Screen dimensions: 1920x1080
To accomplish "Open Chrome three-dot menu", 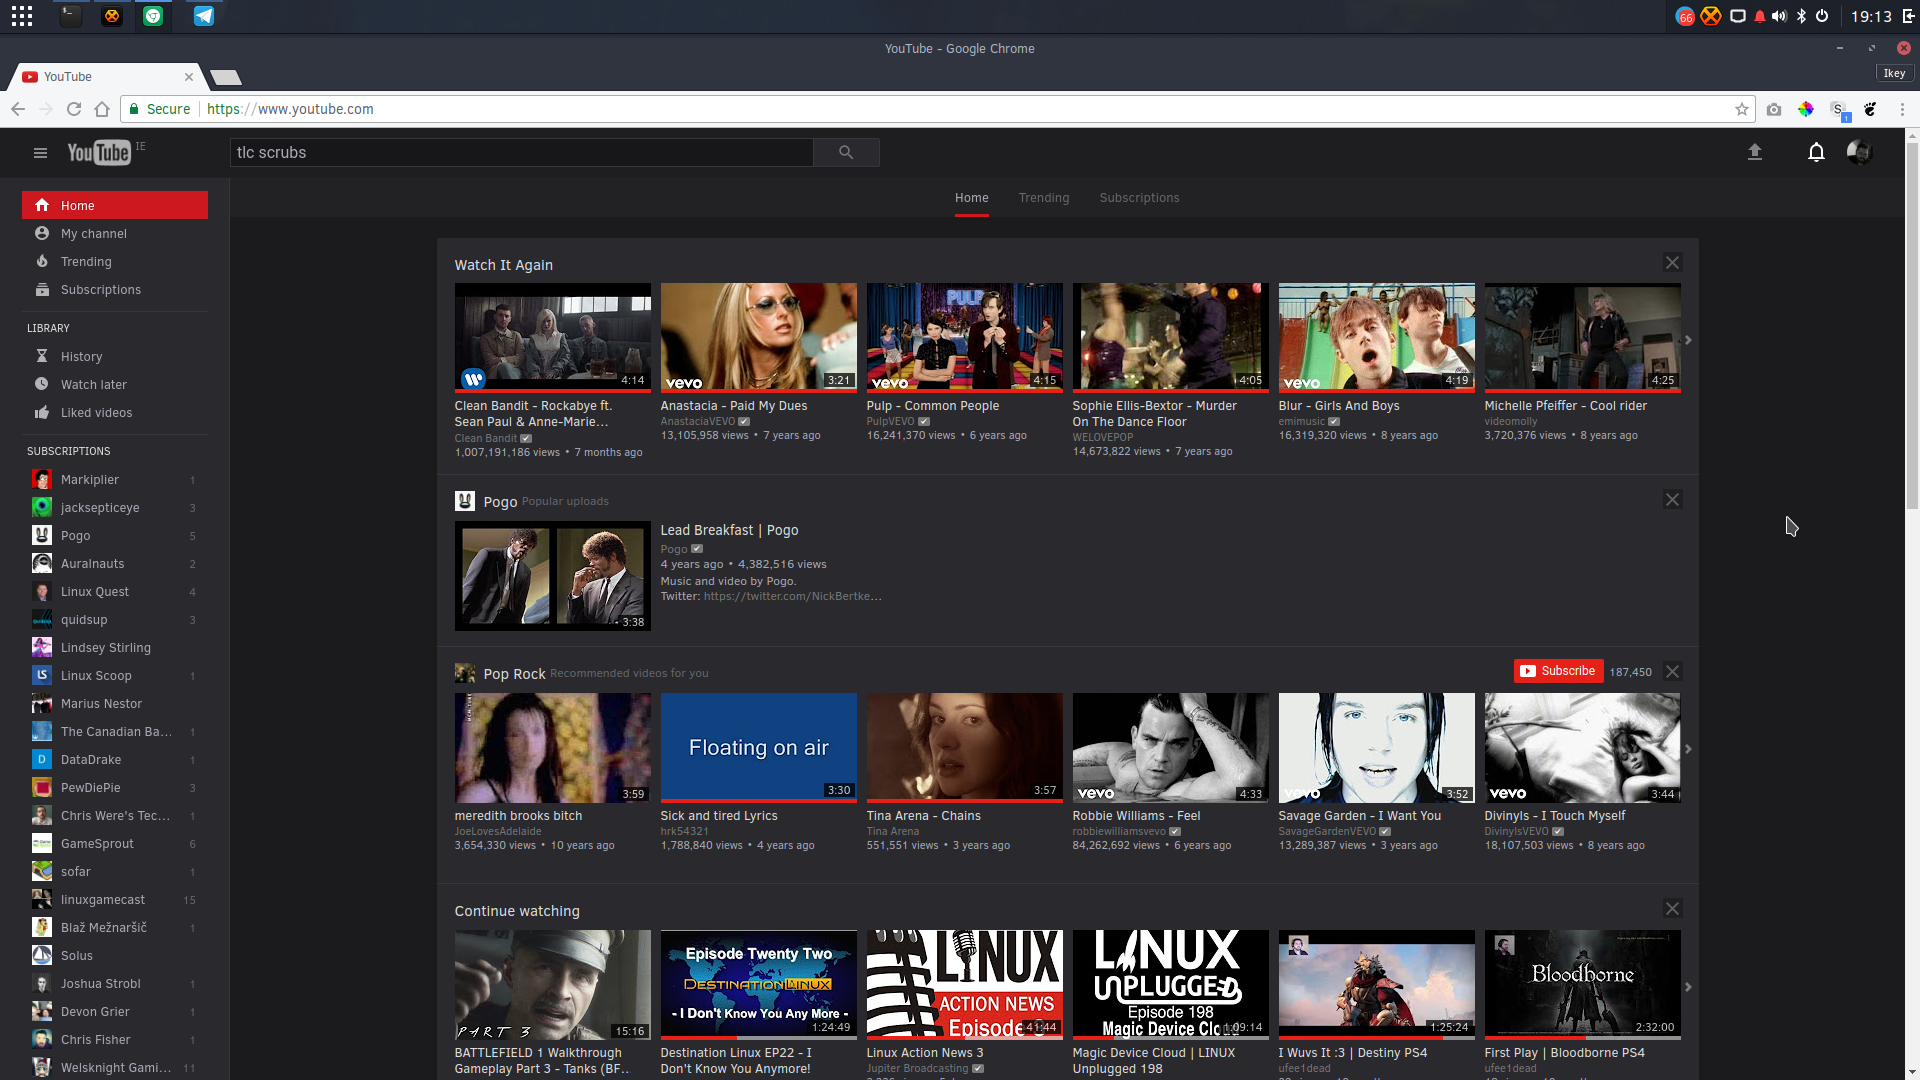I will click(1902, 109).
